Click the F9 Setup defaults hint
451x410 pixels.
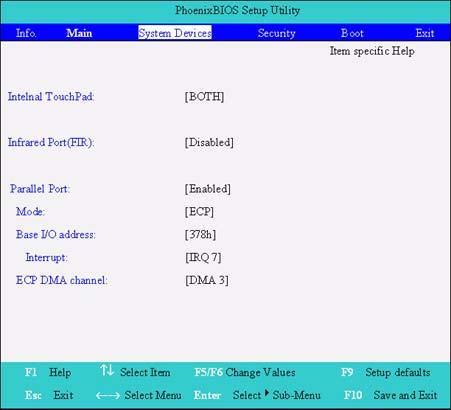click(386, 372)
